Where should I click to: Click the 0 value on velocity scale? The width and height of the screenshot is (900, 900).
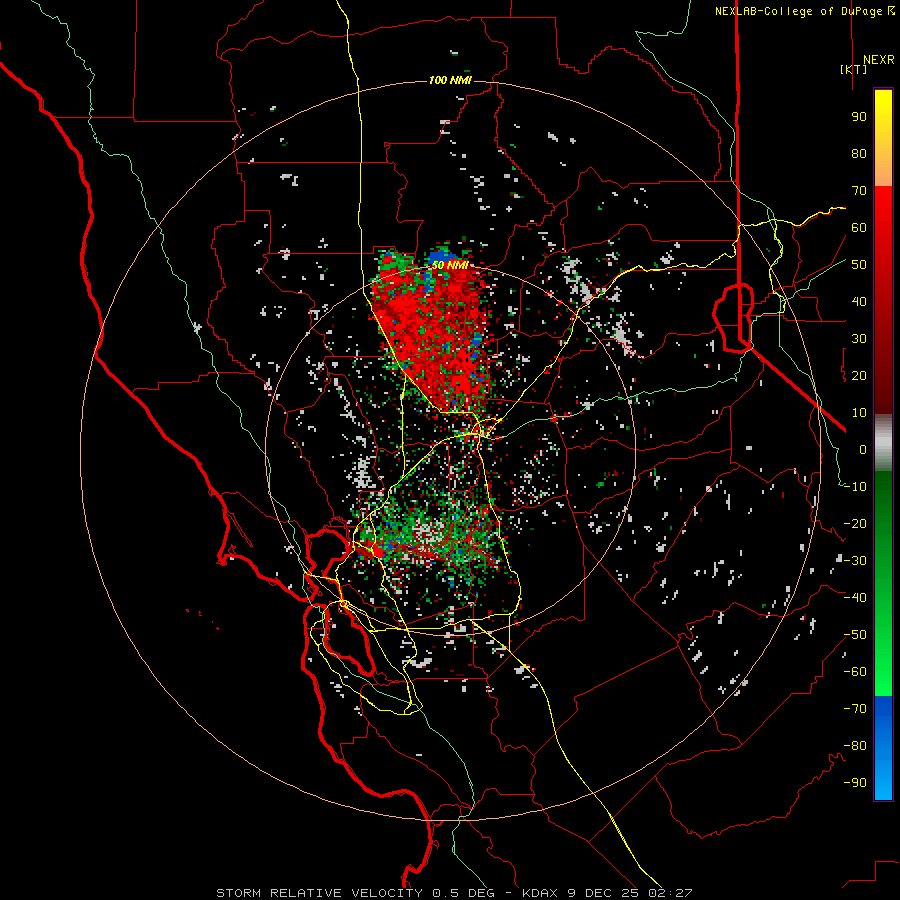863,450
